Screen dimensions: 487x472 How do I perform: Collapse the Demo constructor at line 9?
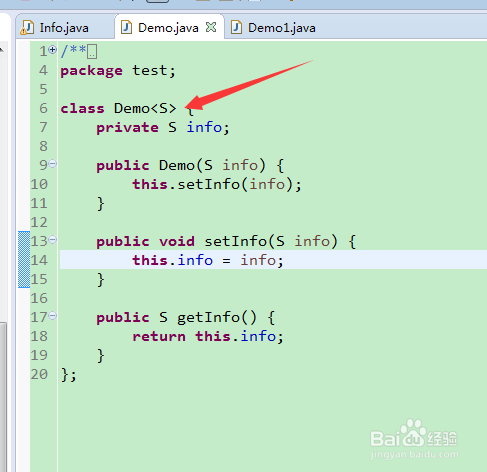[53, 164]
